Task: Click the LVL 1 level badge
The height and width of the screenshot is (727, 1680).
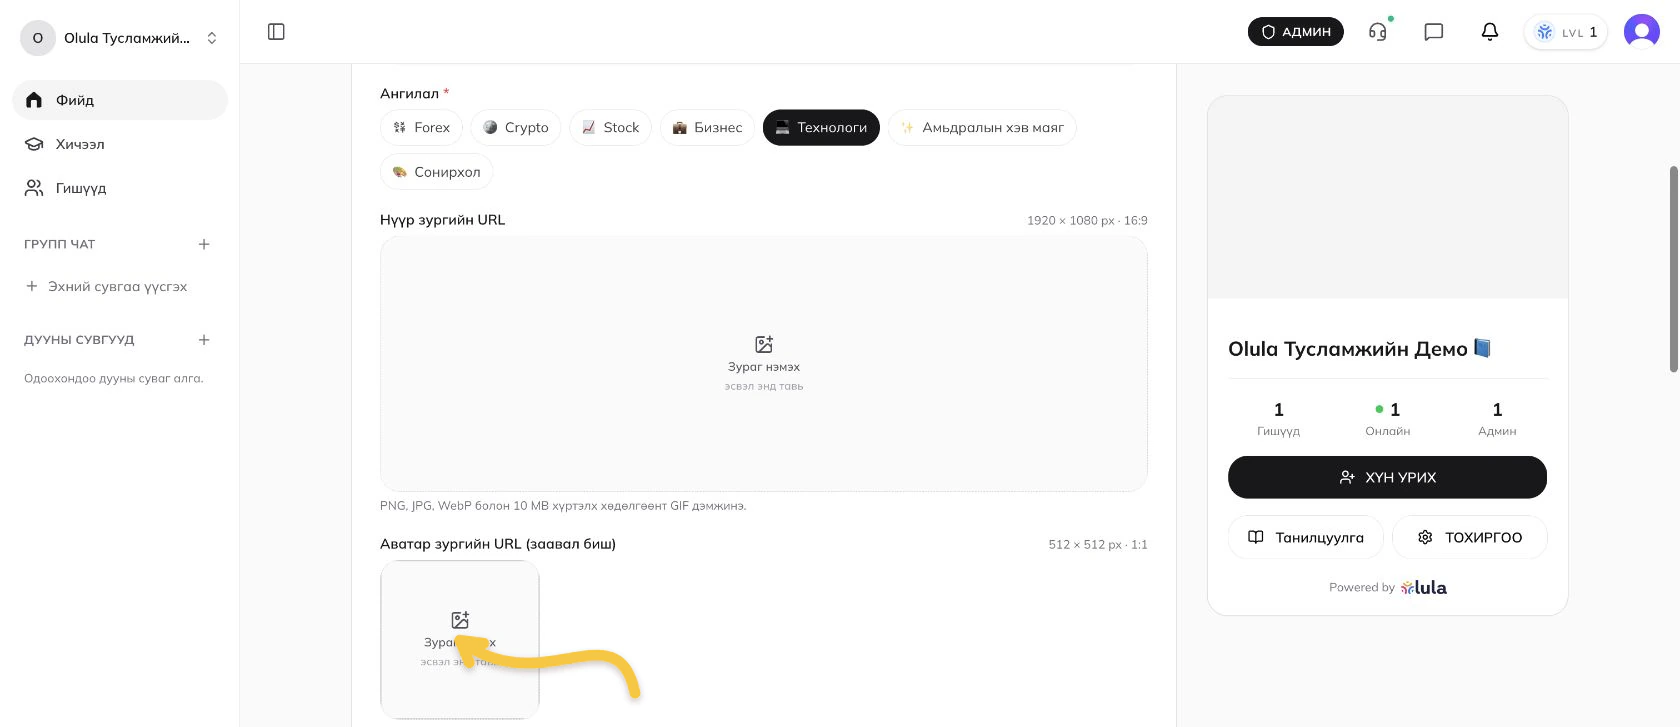Action: [1566, 32]
